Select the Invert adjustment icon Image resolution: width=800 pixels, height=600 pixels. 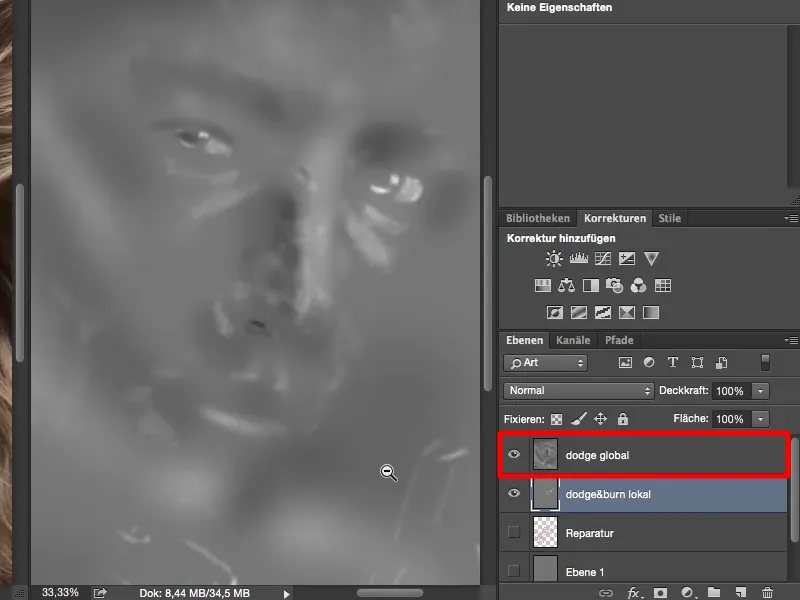(x=552, y=311)
